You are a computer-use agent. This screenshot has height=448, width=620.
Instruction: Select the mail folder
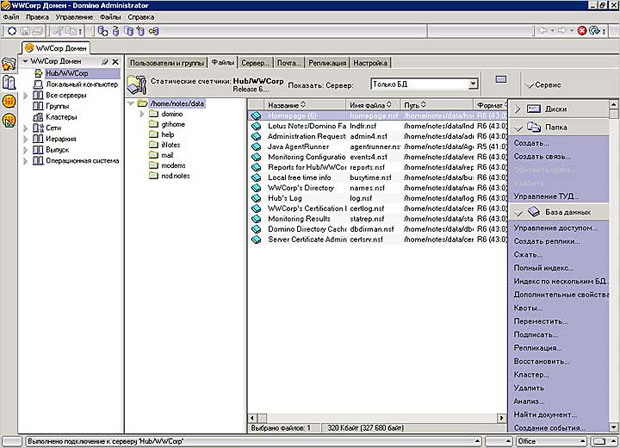tap(167, 155)
